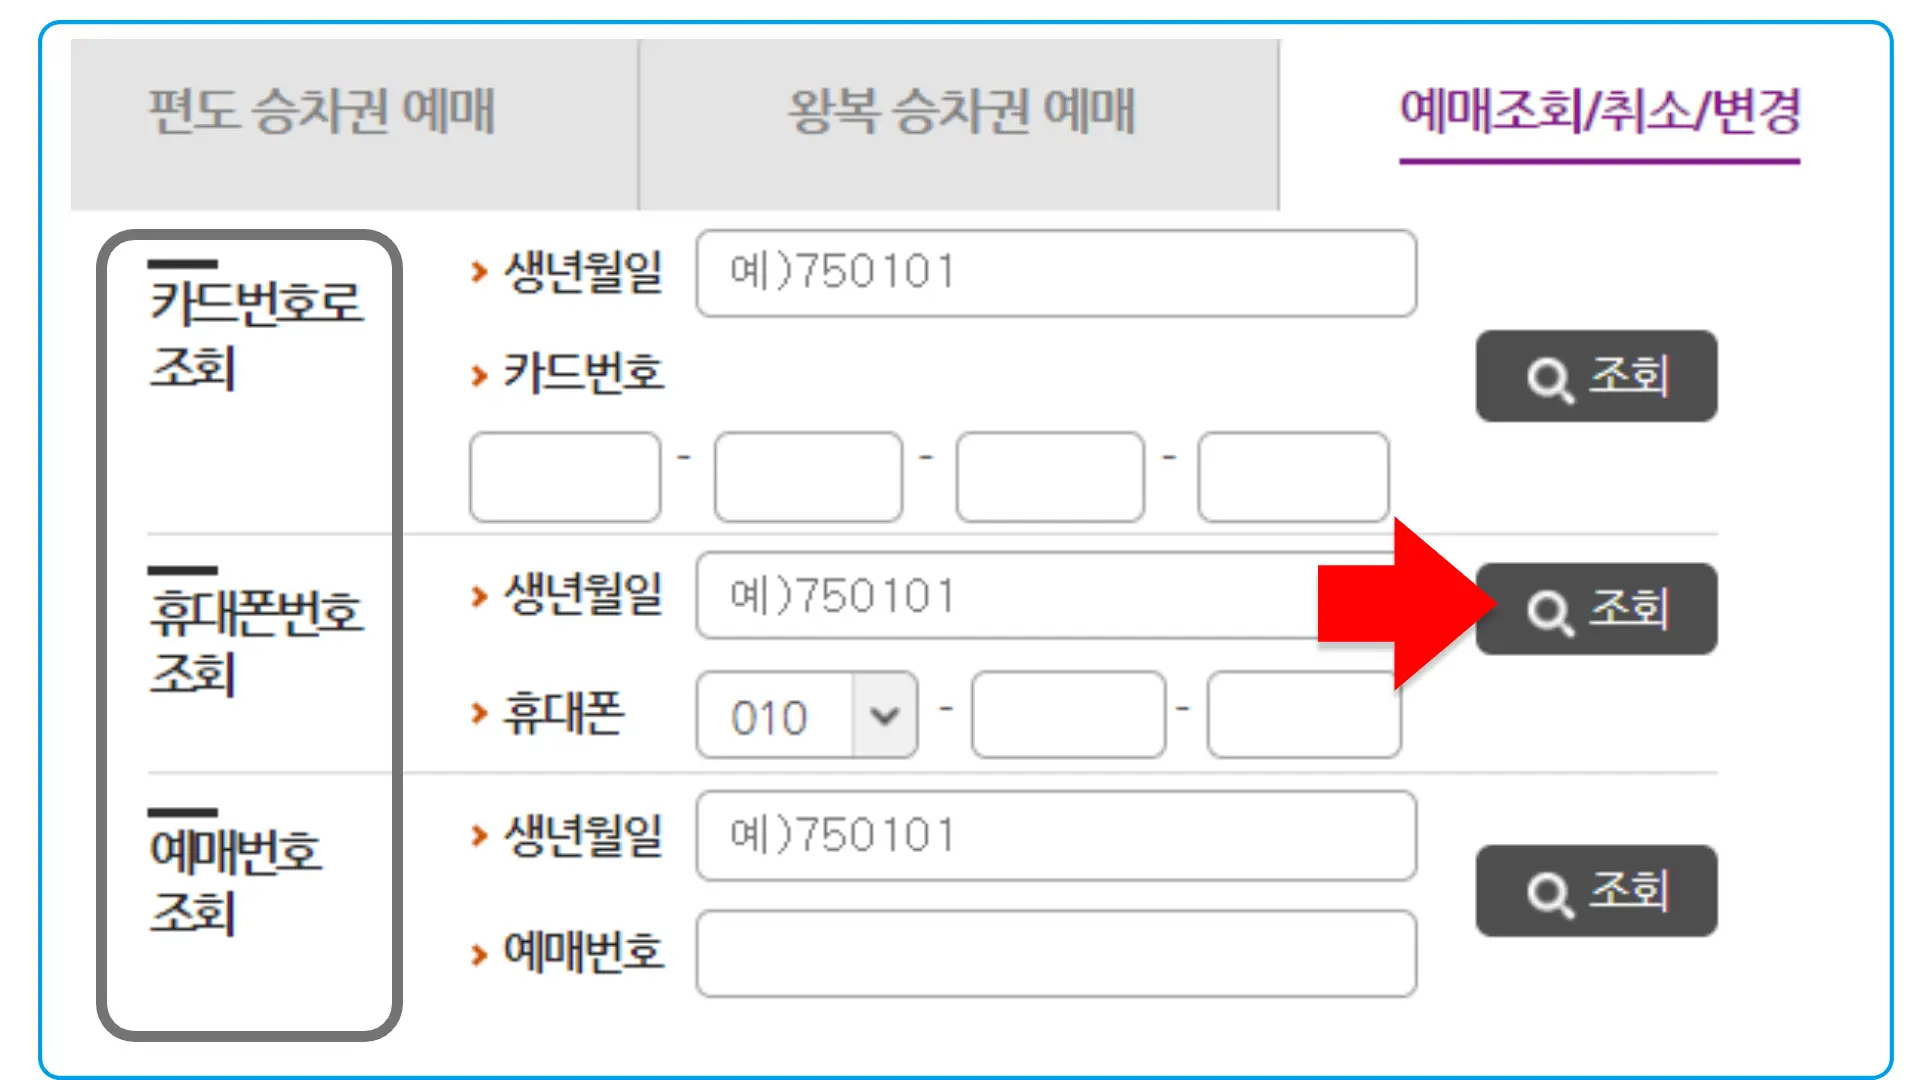Click the magnifier icon on reservation number 조회 button
The height and width of the screenshot is (1080, 1920).
[x=1548, y=893]
